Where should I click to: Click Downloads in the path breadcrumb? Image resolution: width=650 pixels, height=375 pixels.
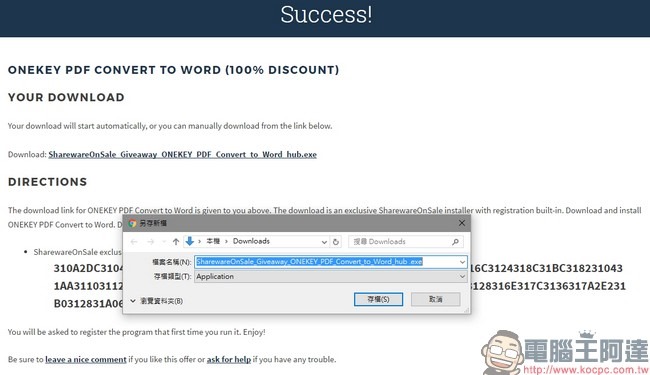click(x=251, y=241)
